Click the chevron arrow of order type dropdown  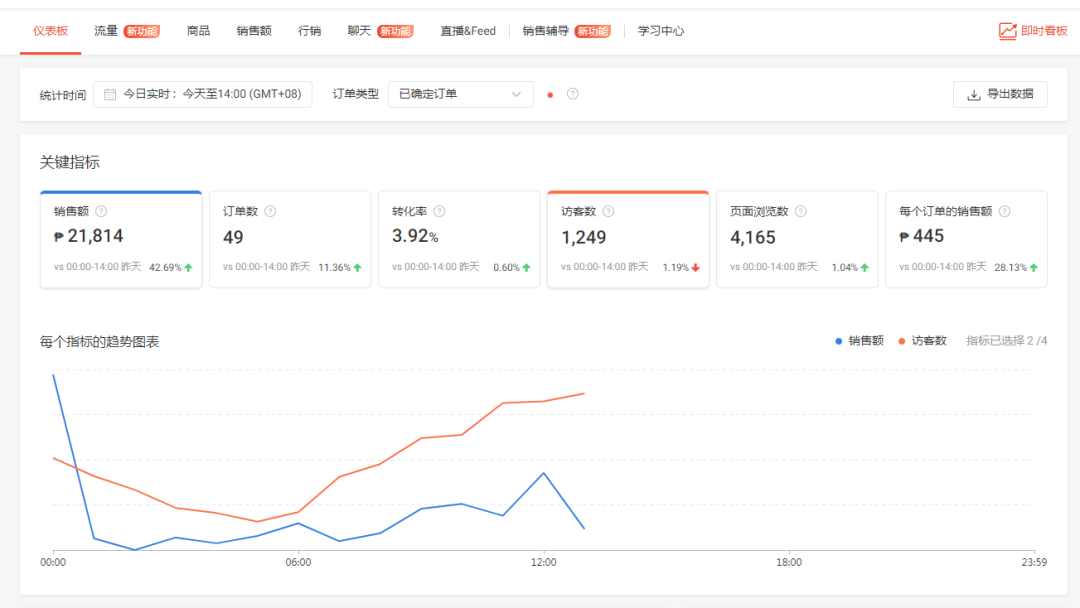tap(516, 94)
